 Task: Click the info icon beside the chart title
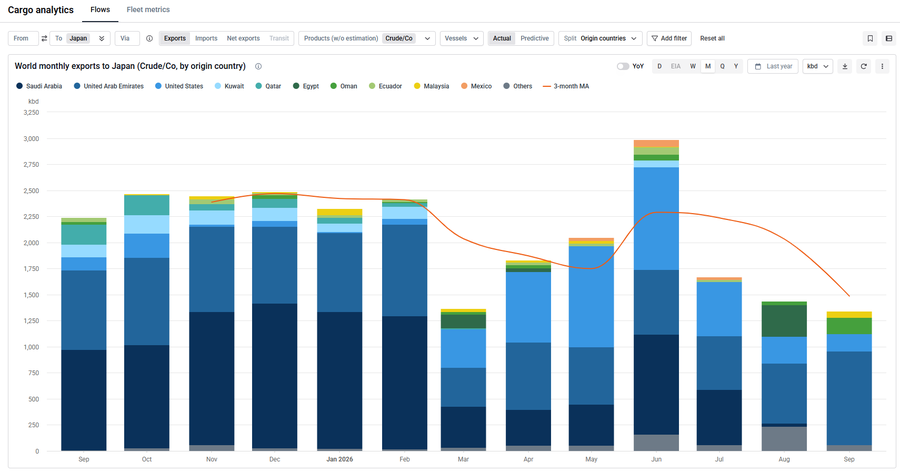pos(258,67)
